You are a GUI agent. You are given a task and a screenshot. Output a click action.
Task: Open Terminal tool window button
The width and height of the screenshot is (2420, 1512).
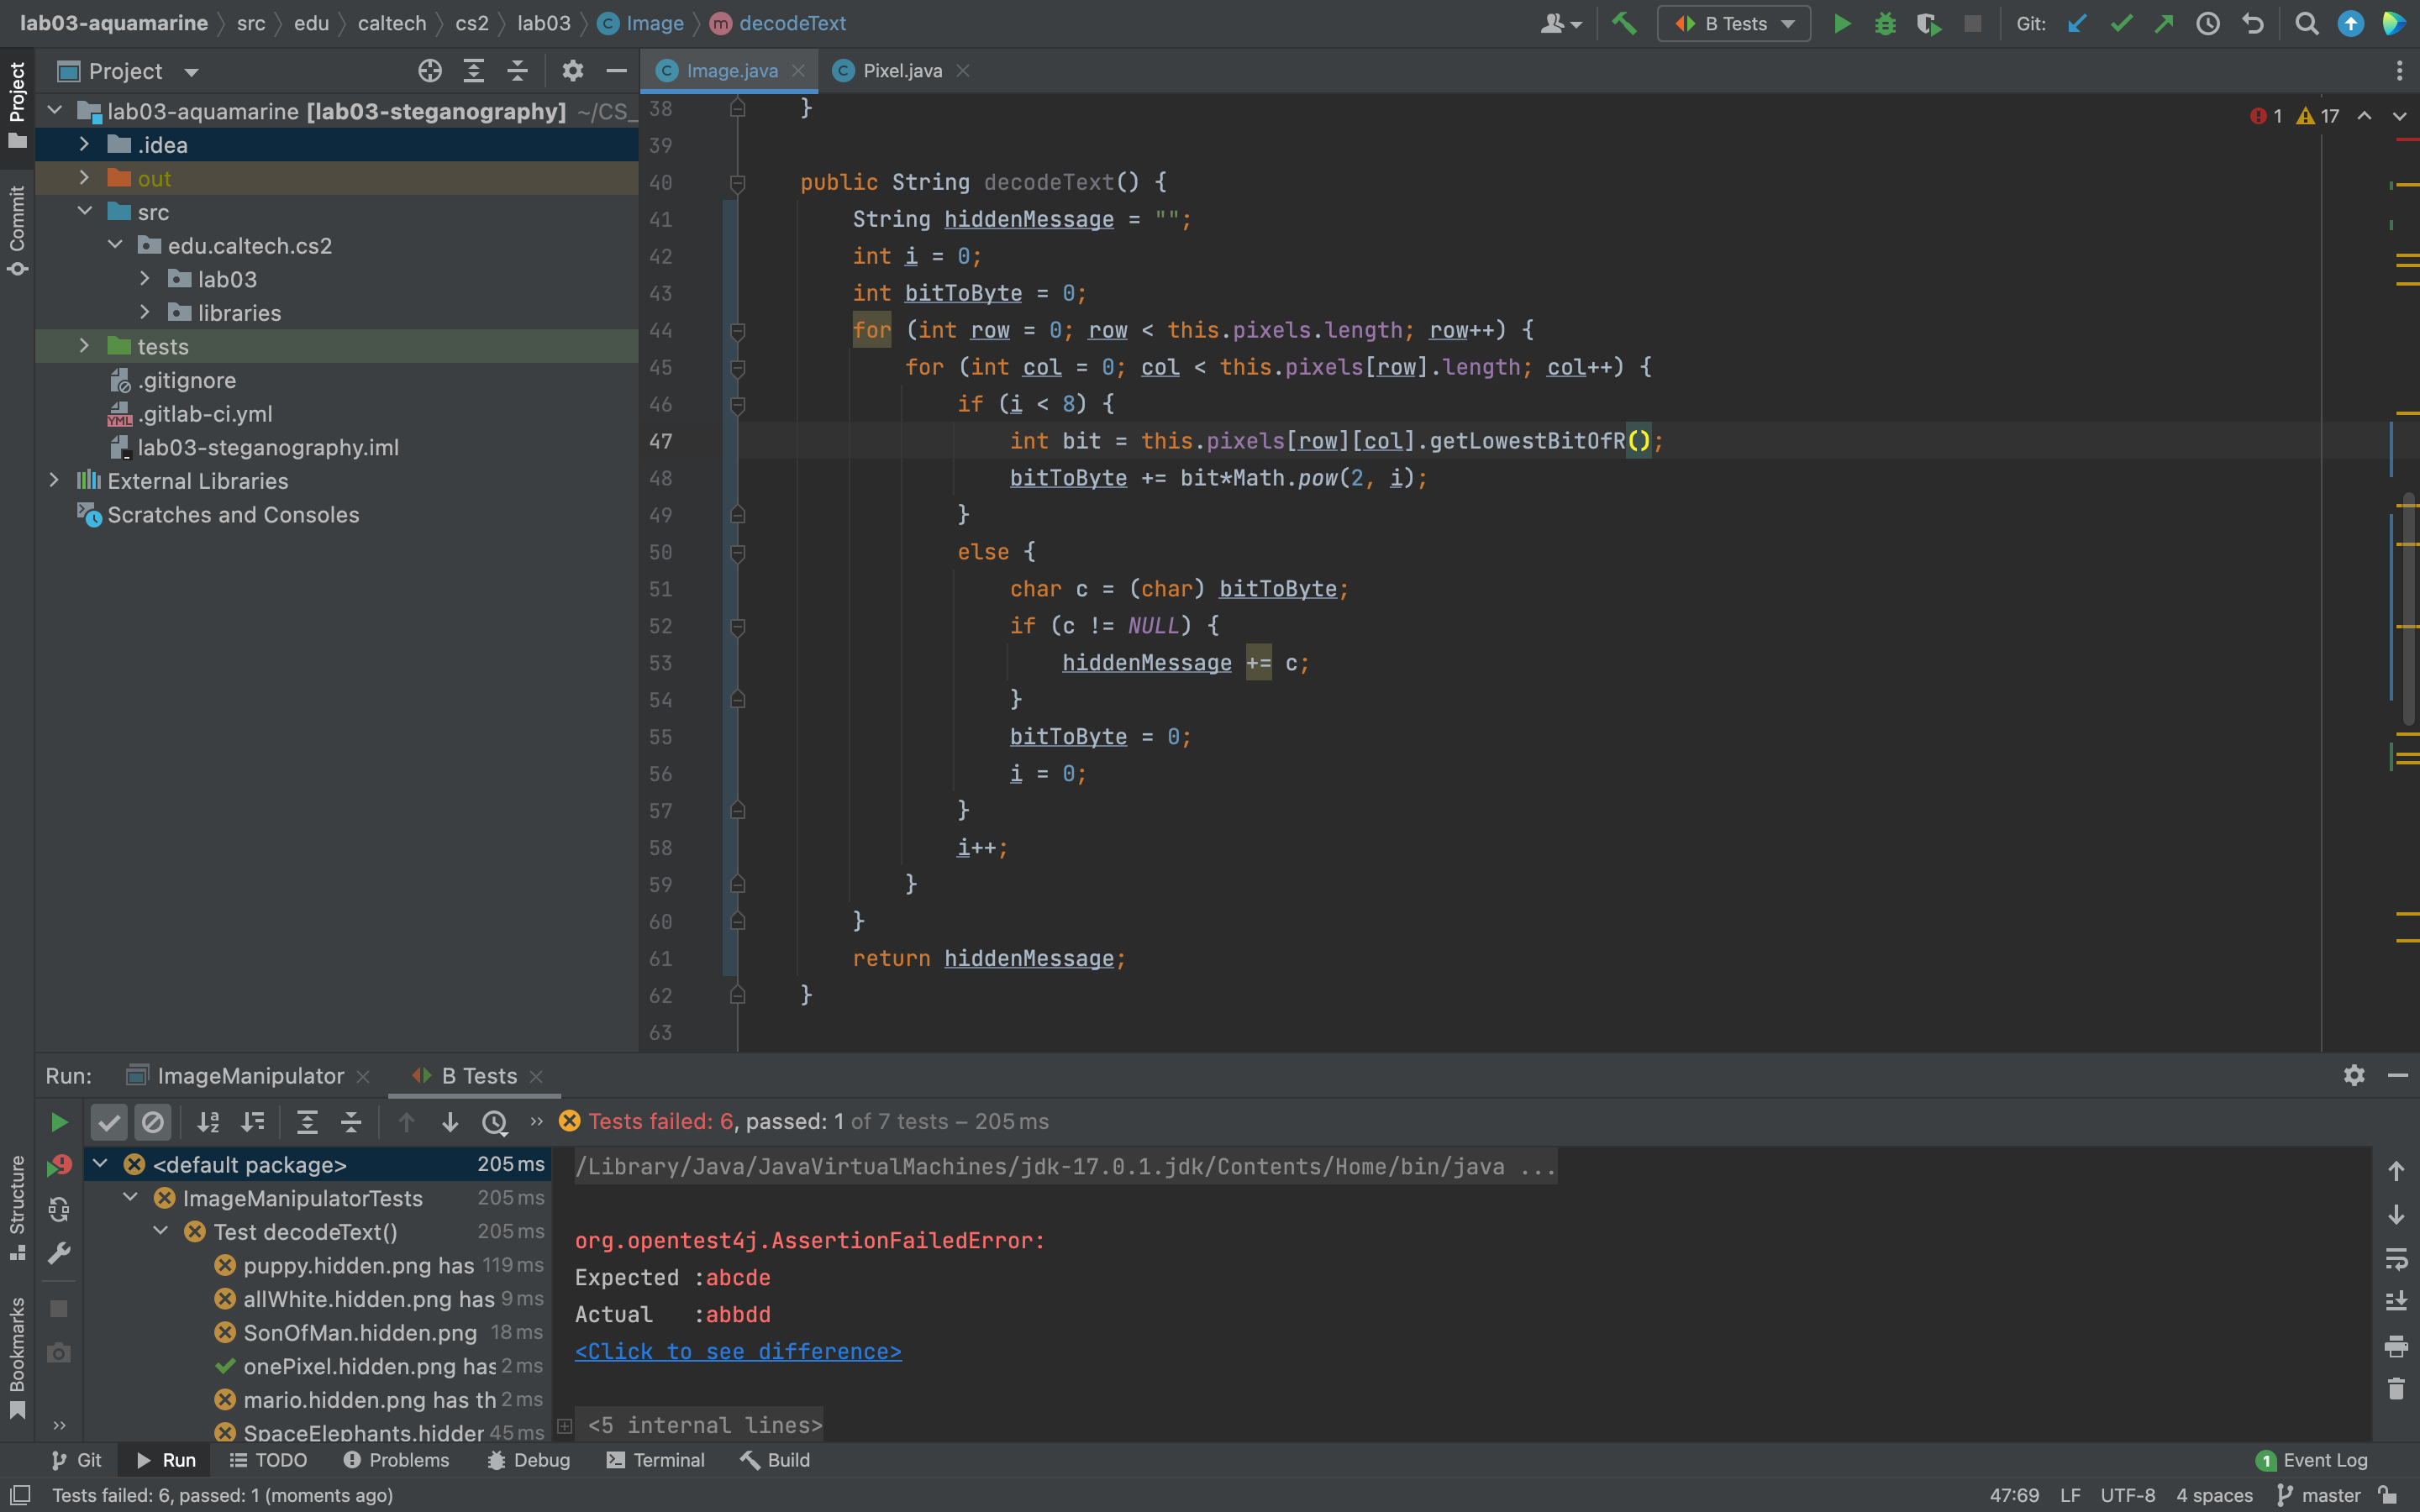(656, 1460)
